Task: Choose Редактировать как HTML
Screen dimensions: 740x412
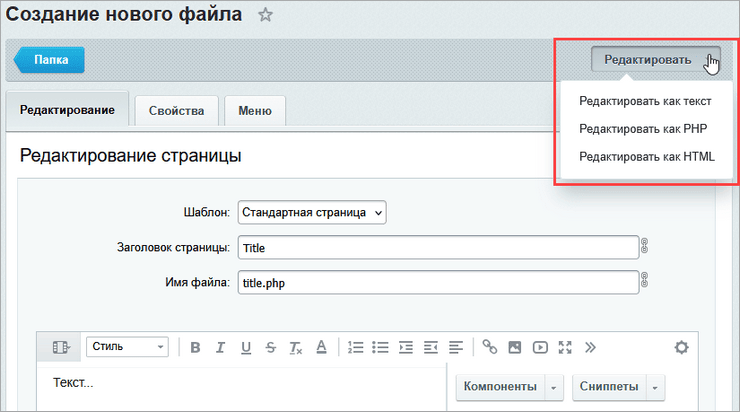Action: click(647, 157)
